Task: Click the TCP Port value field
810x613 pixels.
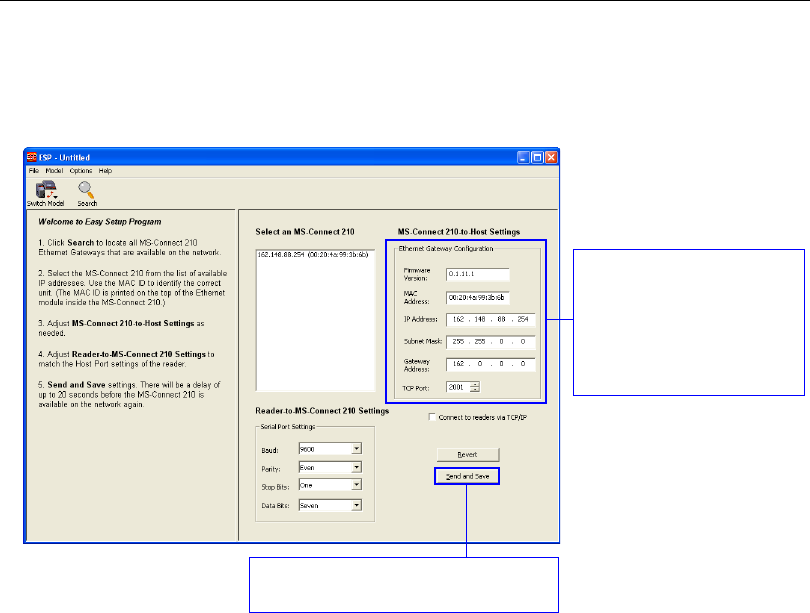Action: (458, 387)
